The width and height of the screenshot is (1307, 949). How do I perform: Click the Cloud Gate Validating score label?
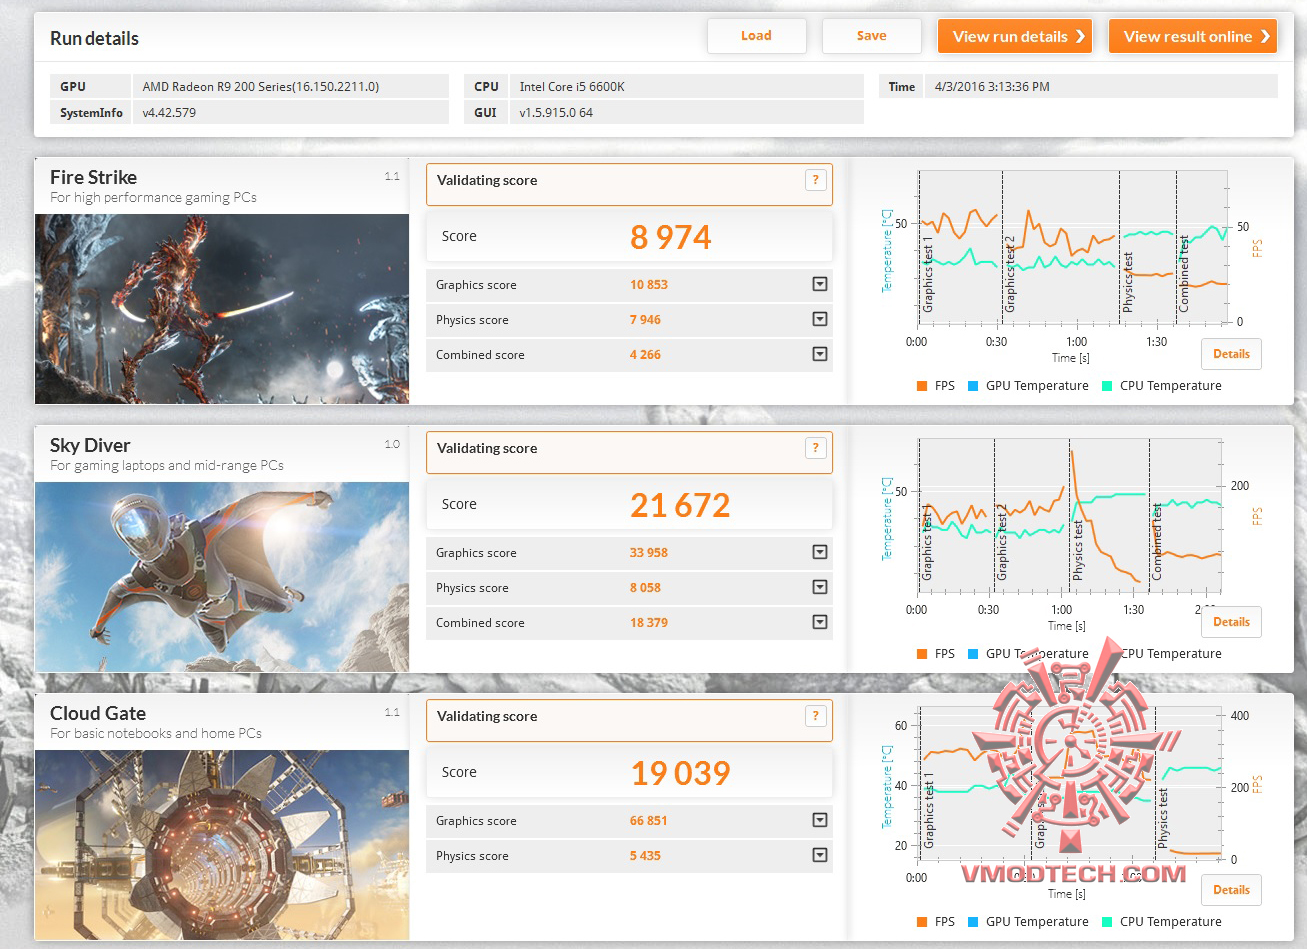487,717
